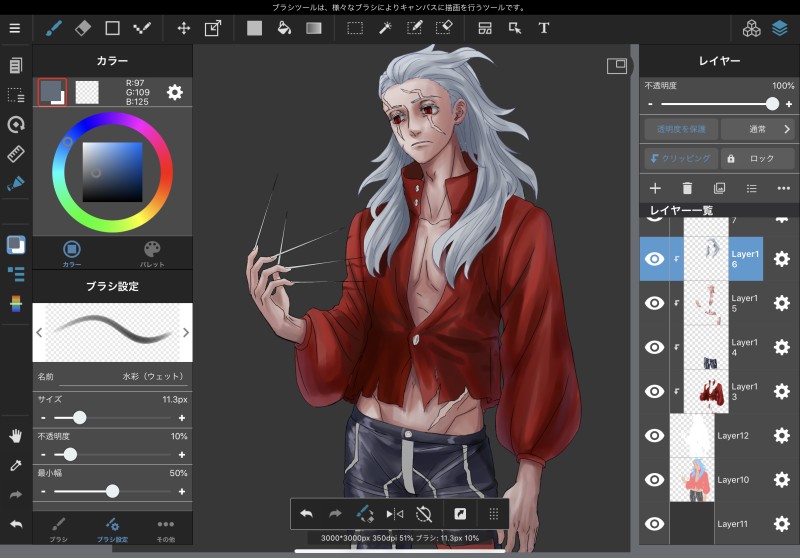Show next brush with right chevron
Image resolution: width=800 pixels, height=558 pixels.
coord(186,333)
